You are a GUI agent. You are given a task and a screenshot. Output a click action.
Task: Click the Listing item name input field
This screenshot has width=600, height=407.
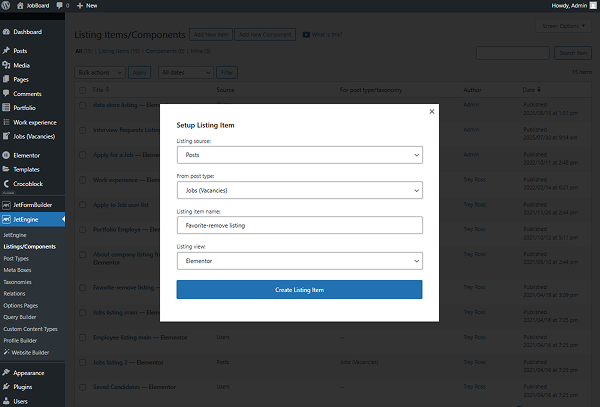pos(300,225)
